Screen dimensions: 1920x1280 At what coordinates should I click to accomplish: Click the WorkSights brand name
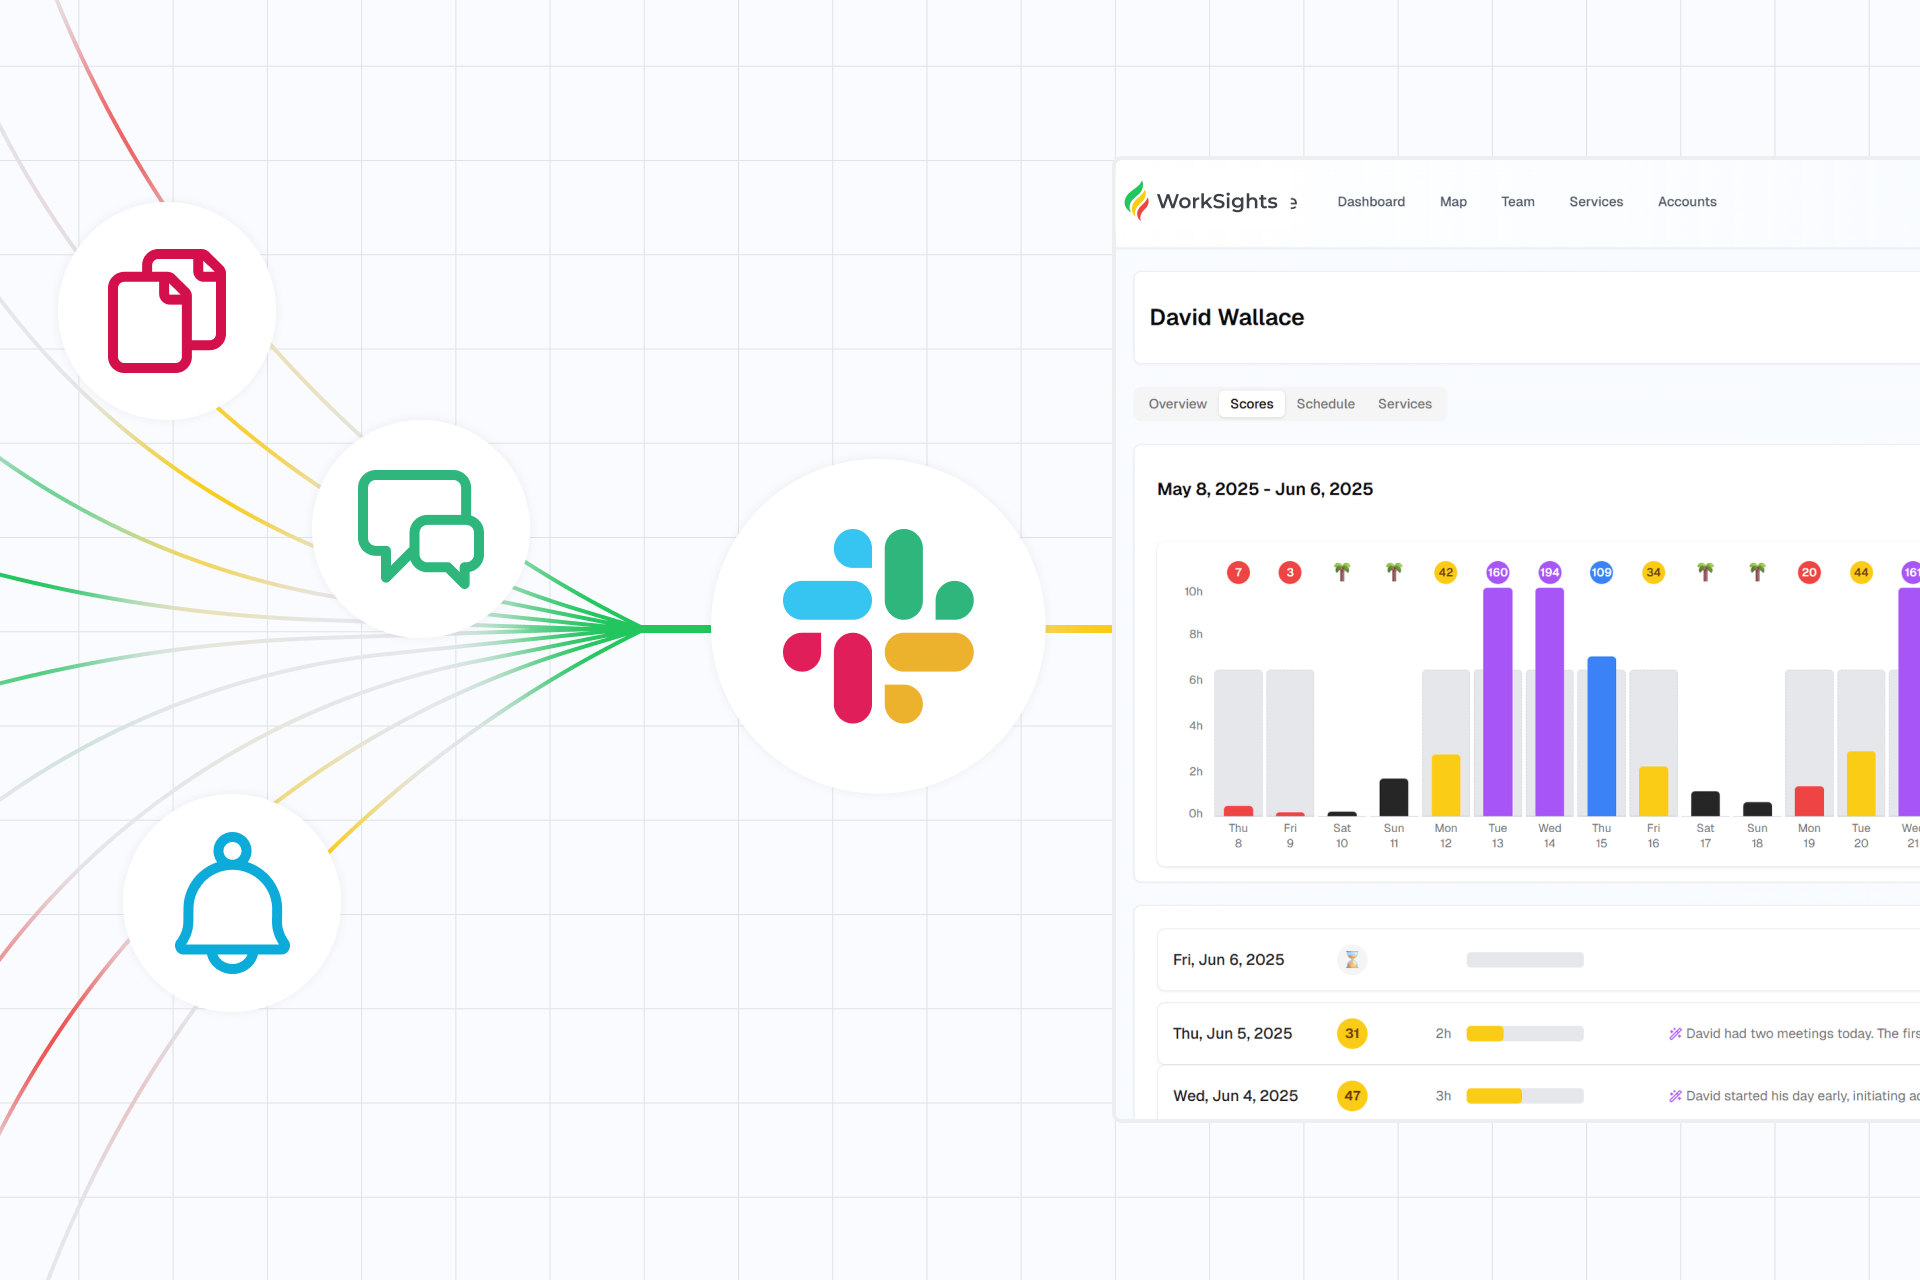coord(1217,201)
